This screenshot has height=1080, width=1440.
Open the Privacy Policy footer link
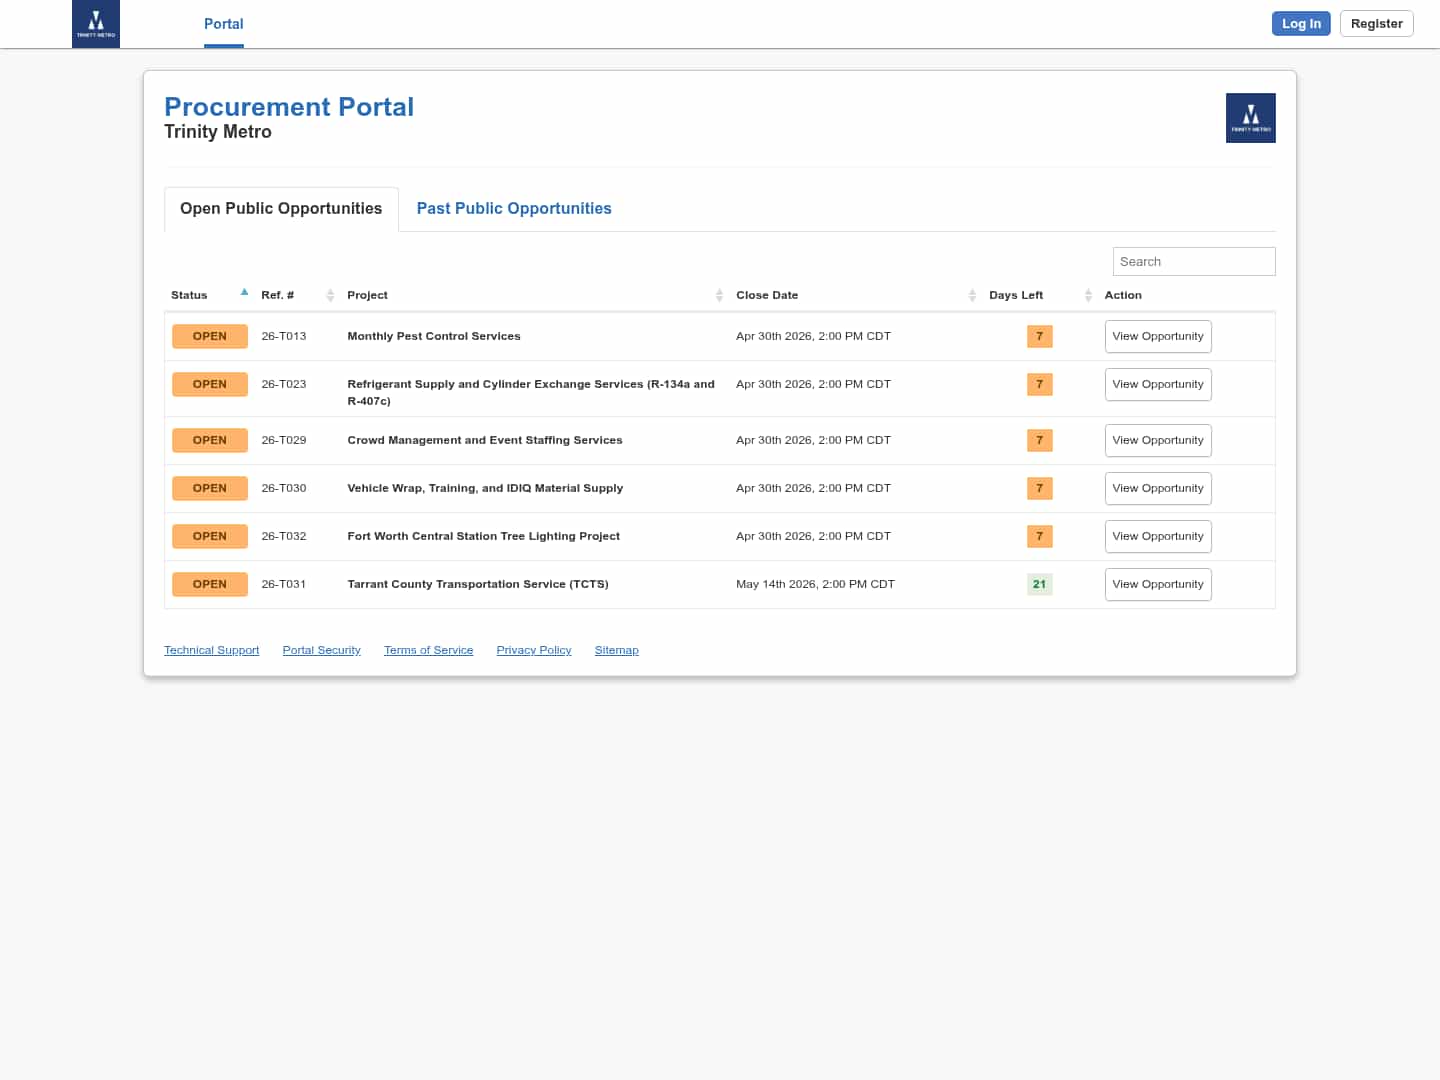point(534,650)
